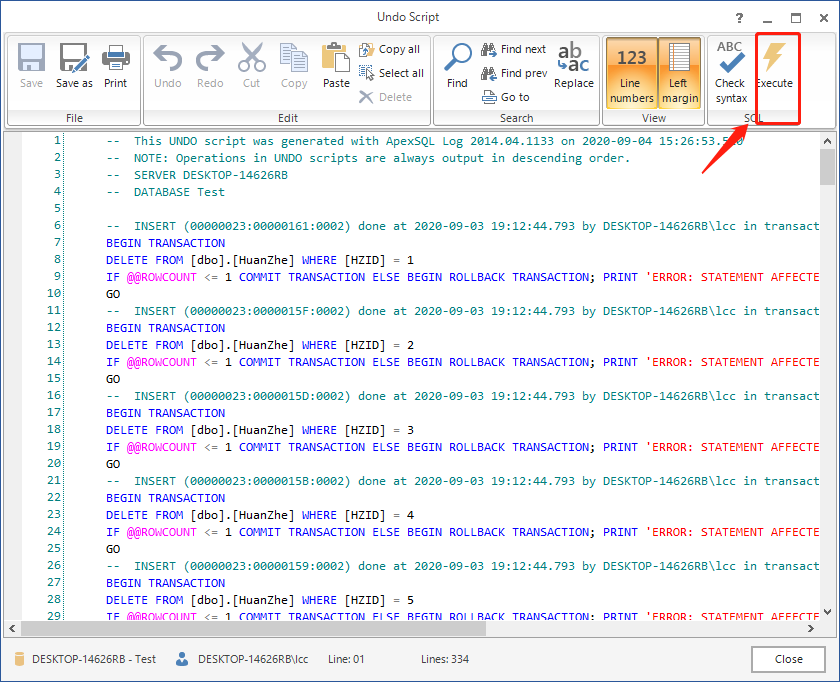Copy selected text
Image resolution: width=840 pixels, height=682 pixels.
294,65
